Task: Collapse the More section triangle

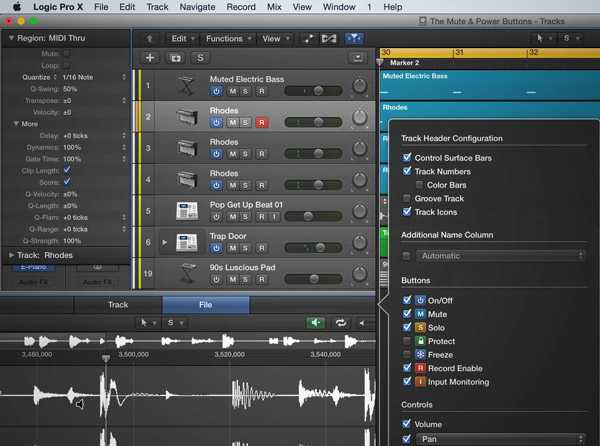Action: tap(16, 124)
